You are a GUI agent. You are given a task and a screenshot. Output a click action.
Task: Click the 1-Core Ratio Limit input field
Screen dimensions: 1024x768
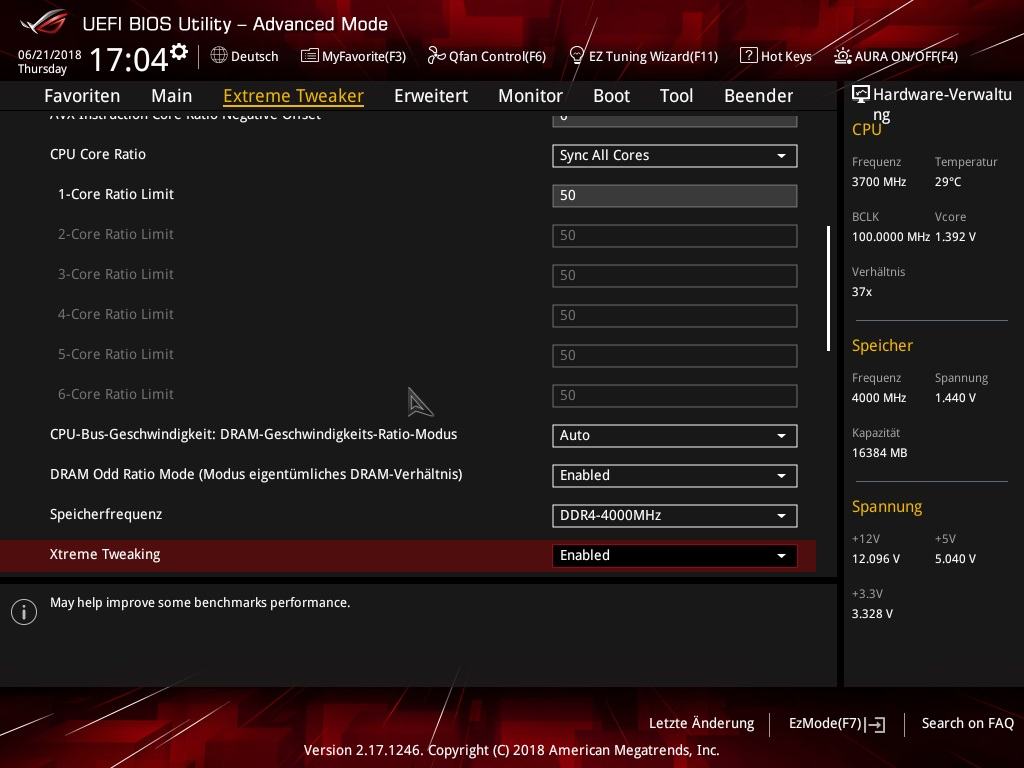pos(675,195)
